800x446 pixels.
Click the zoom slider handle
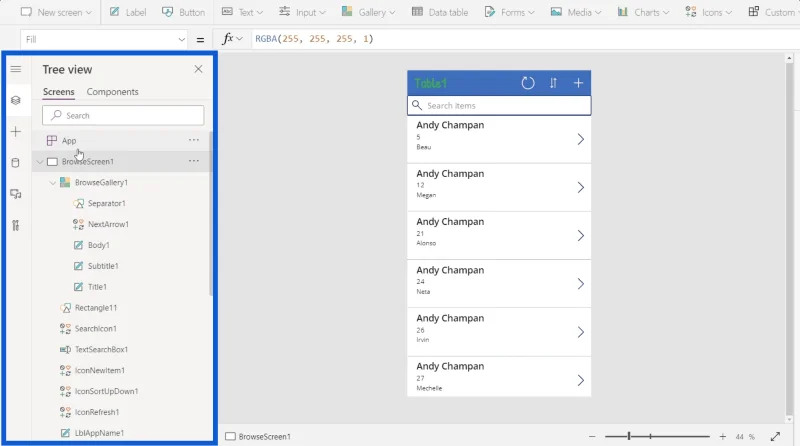click(629, 436)
